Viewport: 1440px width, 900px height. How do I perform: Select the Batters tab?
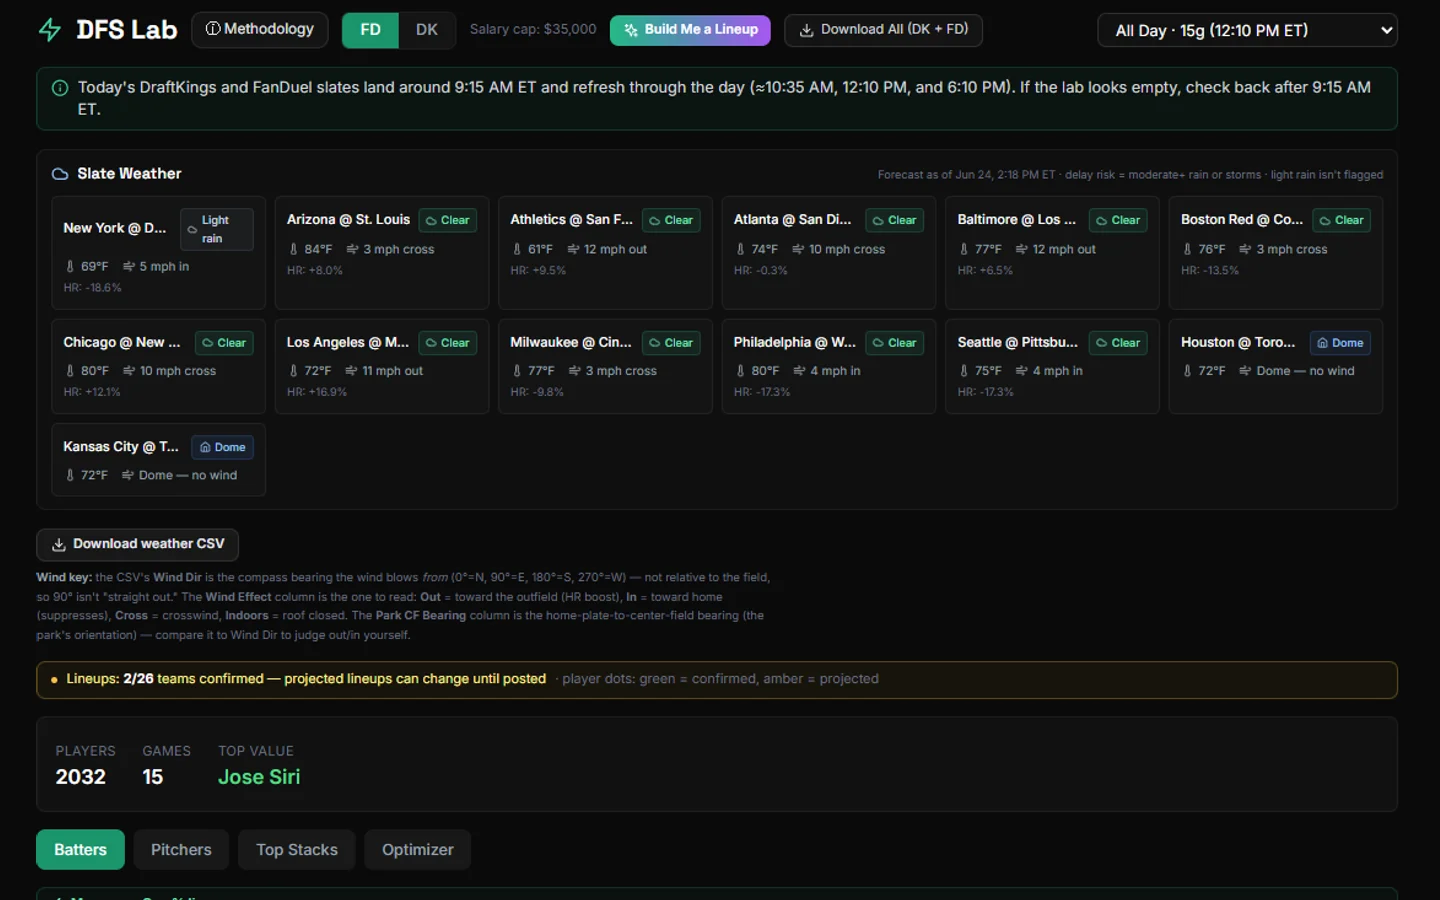[80, 850]
